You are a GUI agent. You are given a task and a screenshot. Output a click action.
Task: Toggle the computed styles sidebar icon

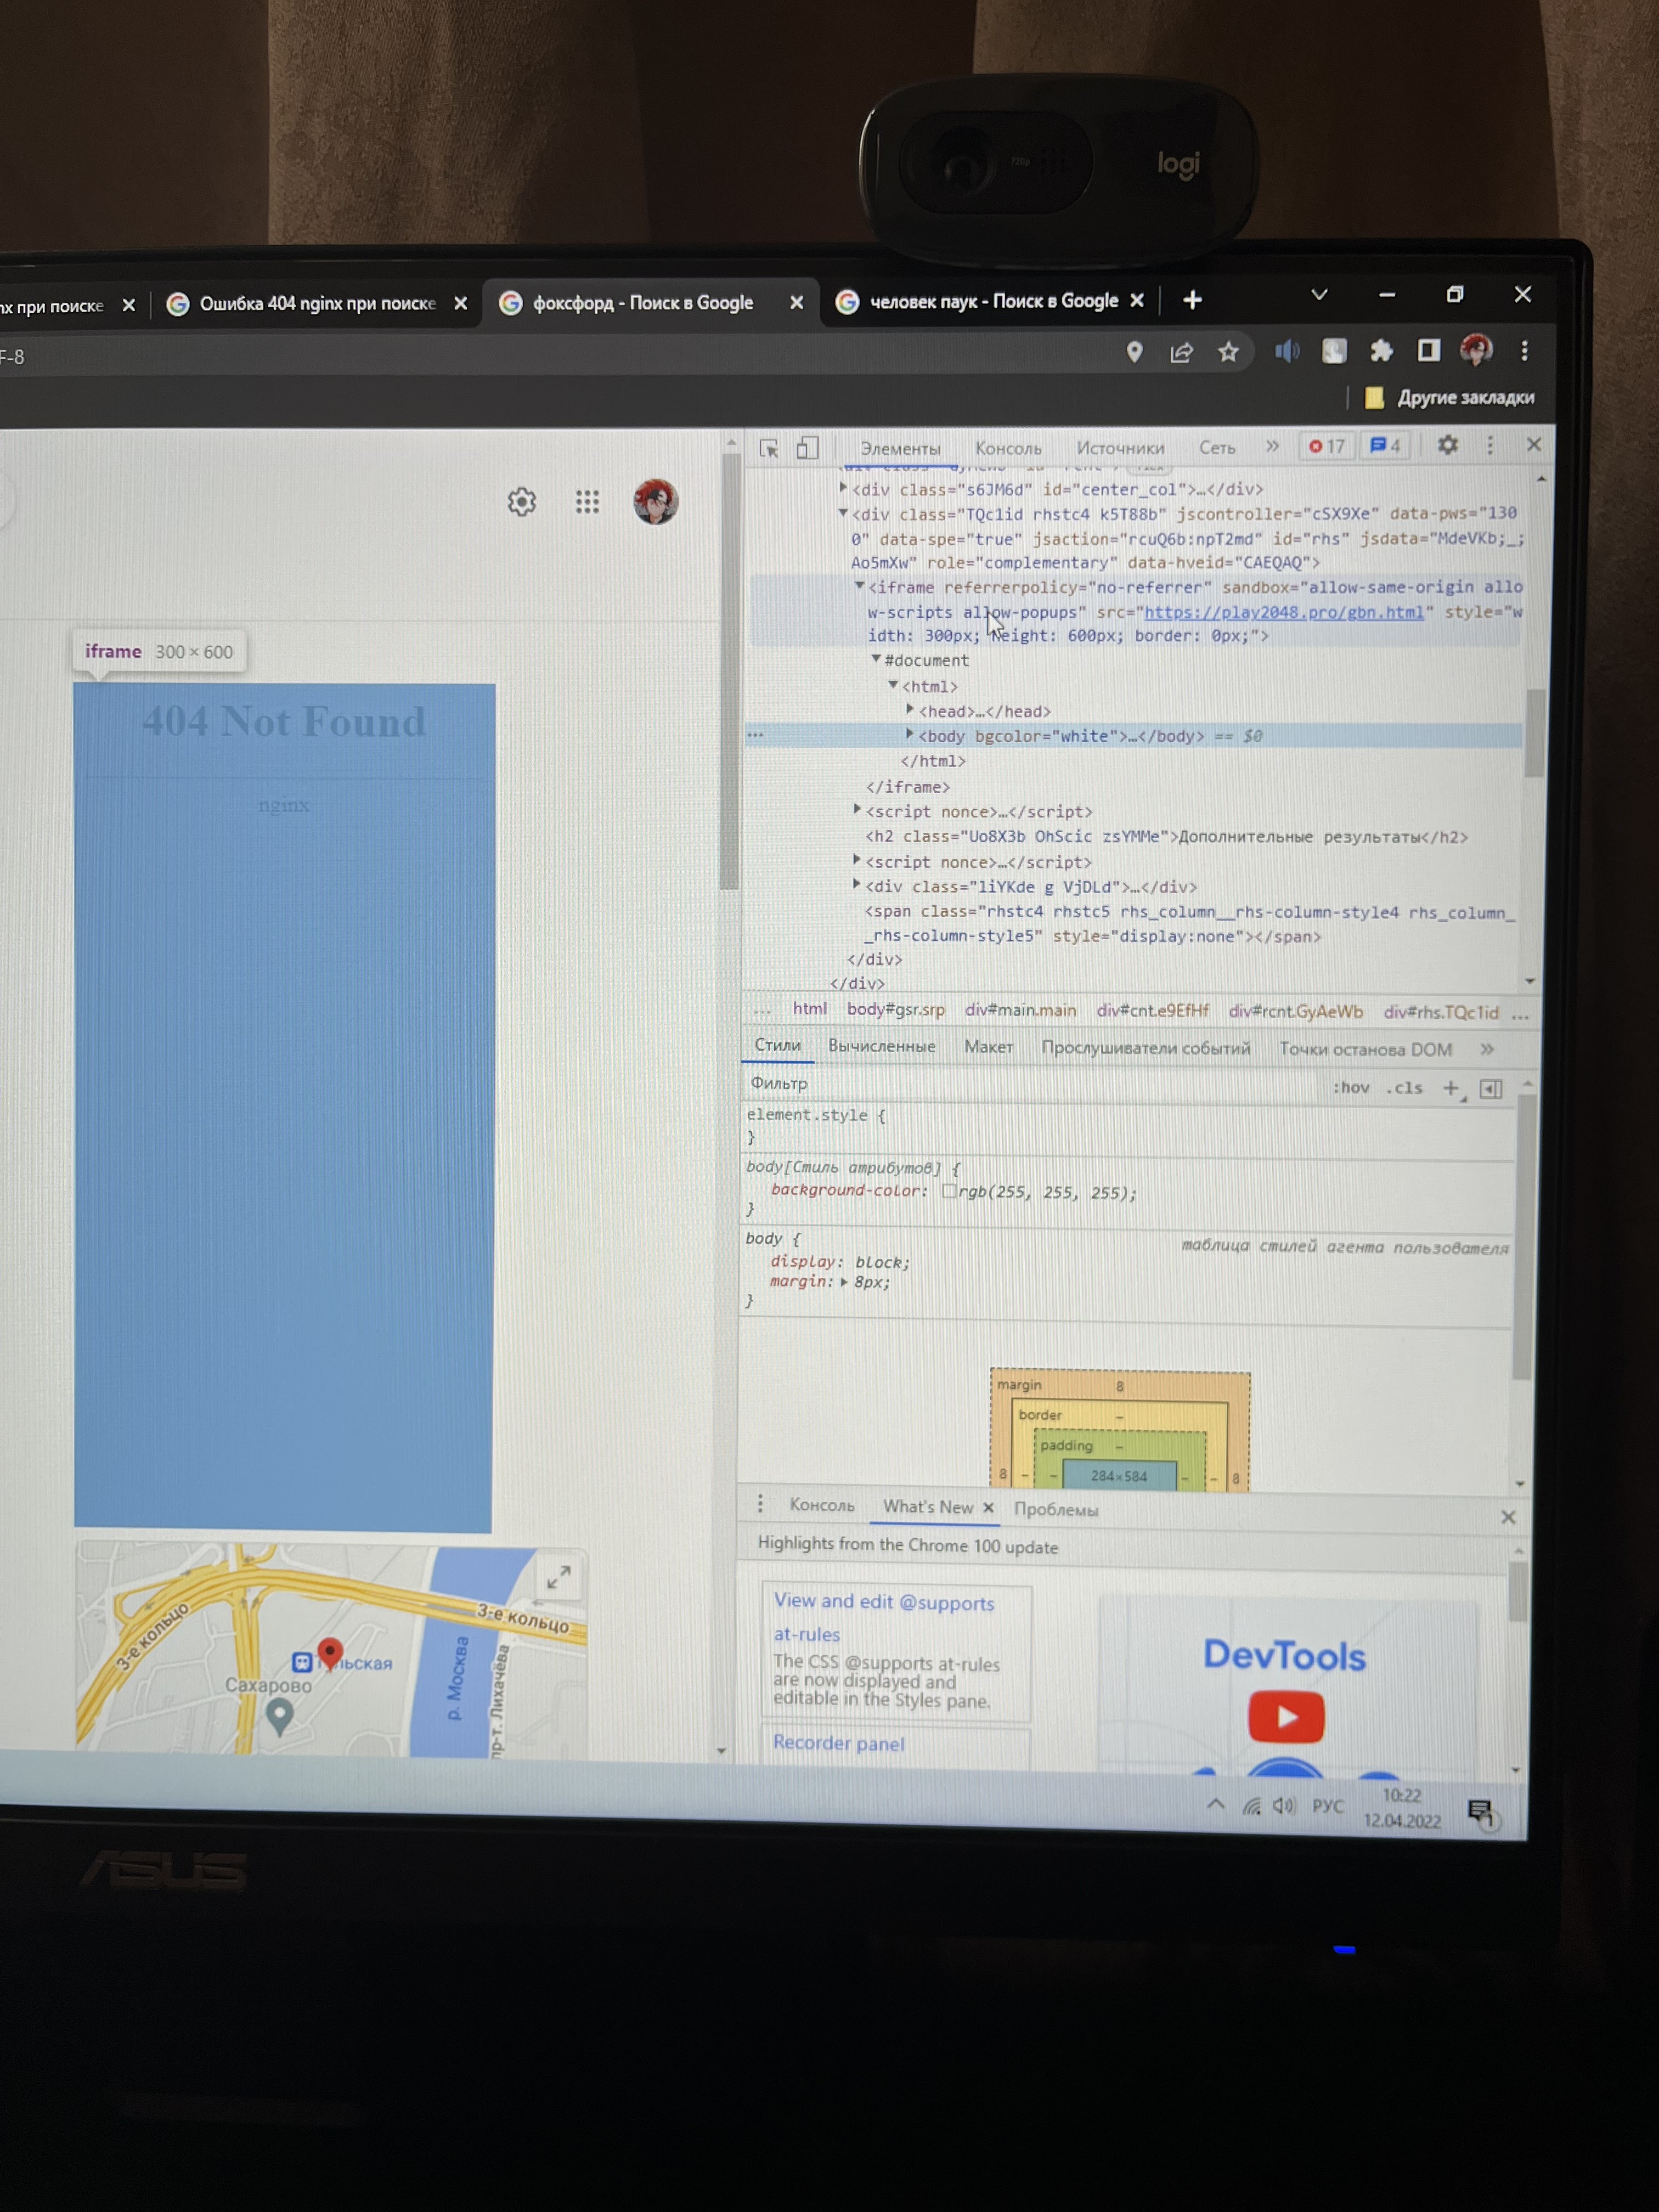coord(1491,1089)
